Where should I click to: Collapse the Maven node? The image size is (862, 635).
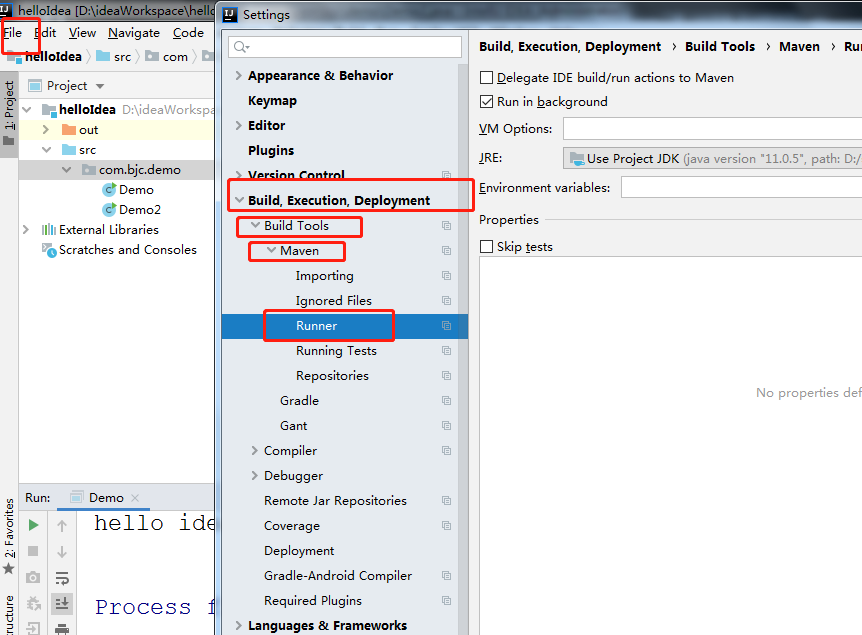point(271,250)
